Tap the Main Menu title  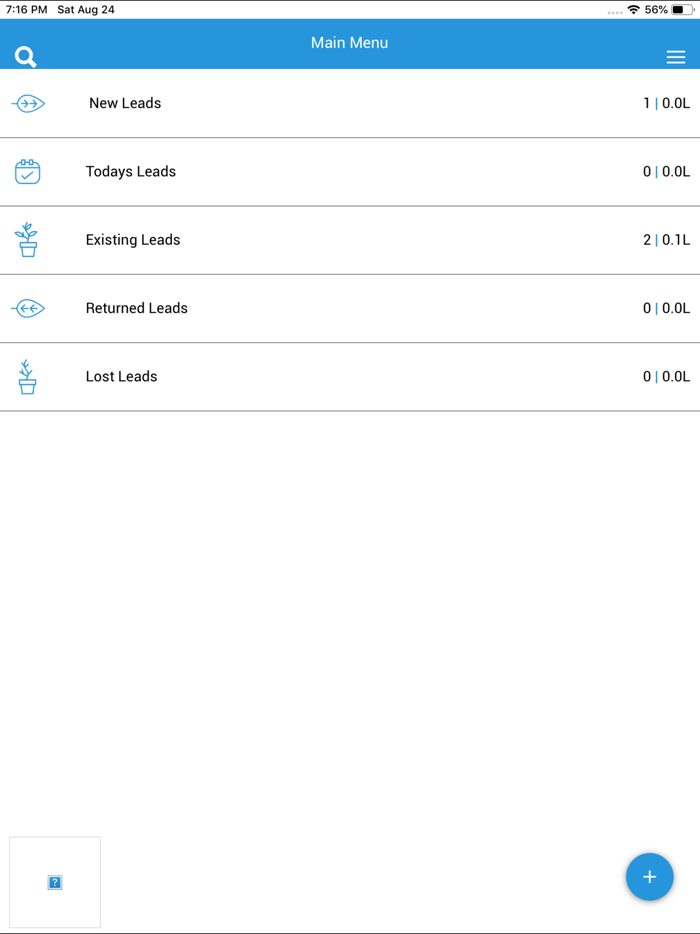349,43
